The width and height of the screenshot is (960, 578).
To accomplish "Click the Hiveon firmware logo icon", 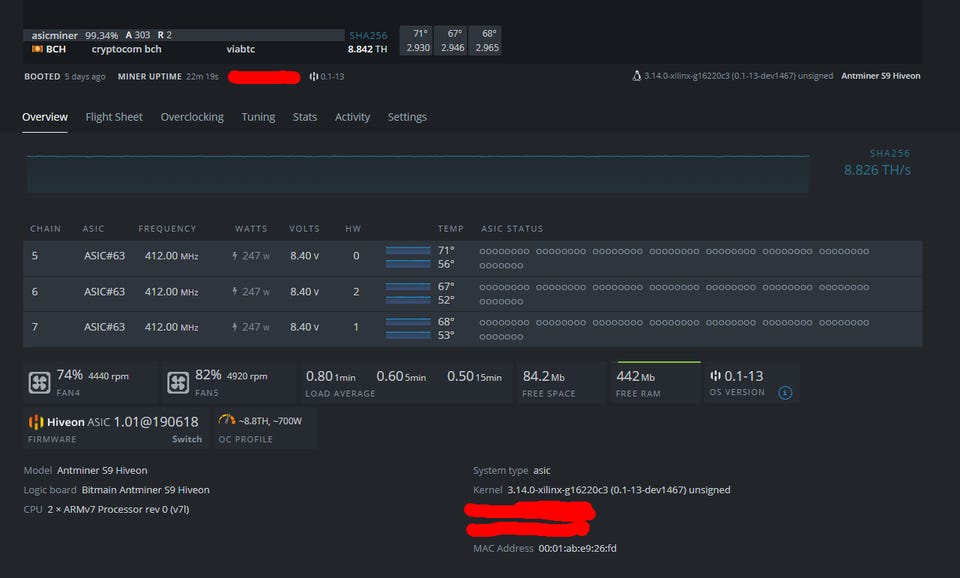I will coord(36,422).
